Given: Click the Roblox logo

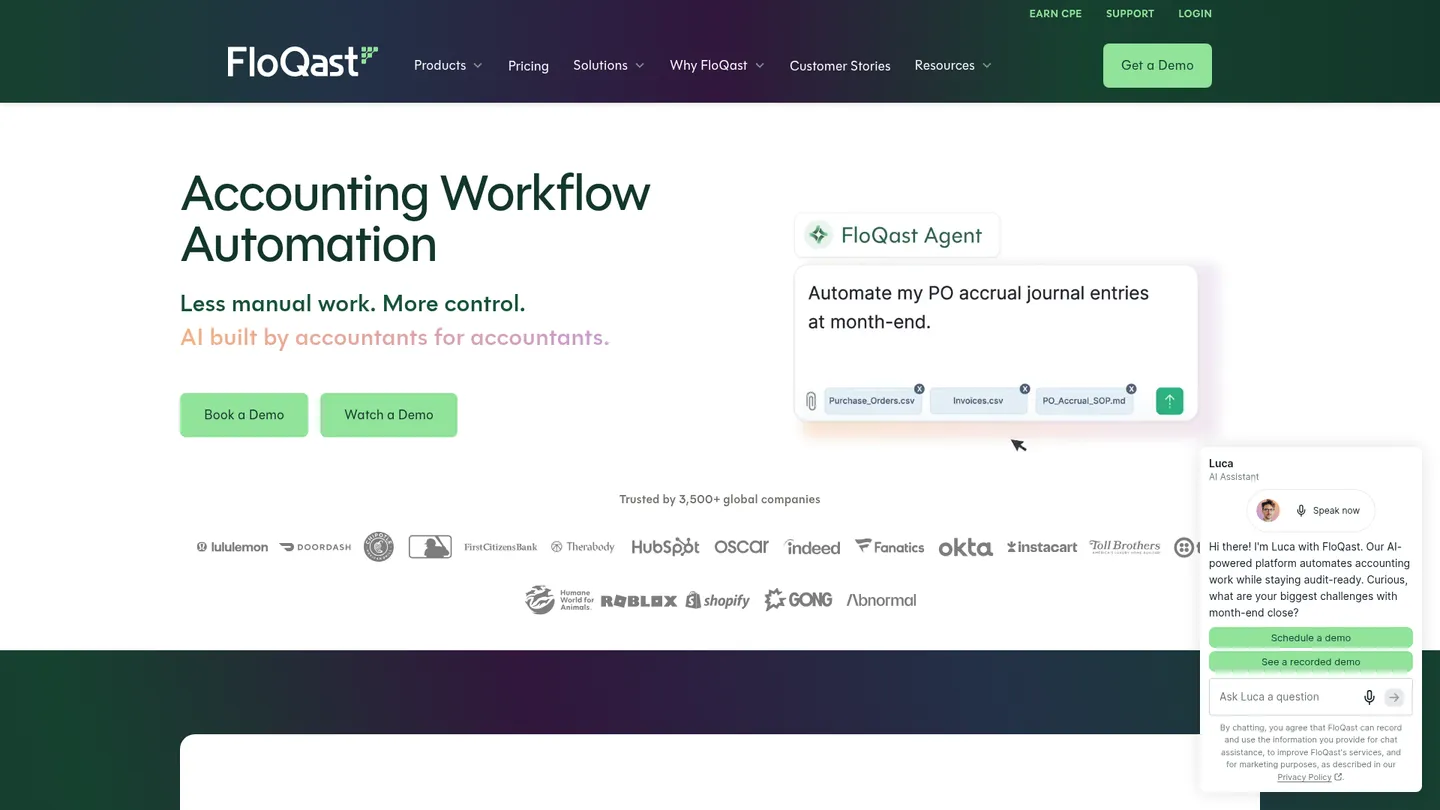Looking at the screenshot, I should tap(638, 601).
